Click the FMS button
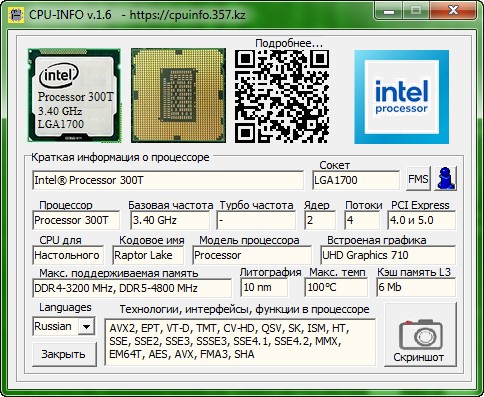The height and width of the screenshot is (397, 484). point(418,179)
